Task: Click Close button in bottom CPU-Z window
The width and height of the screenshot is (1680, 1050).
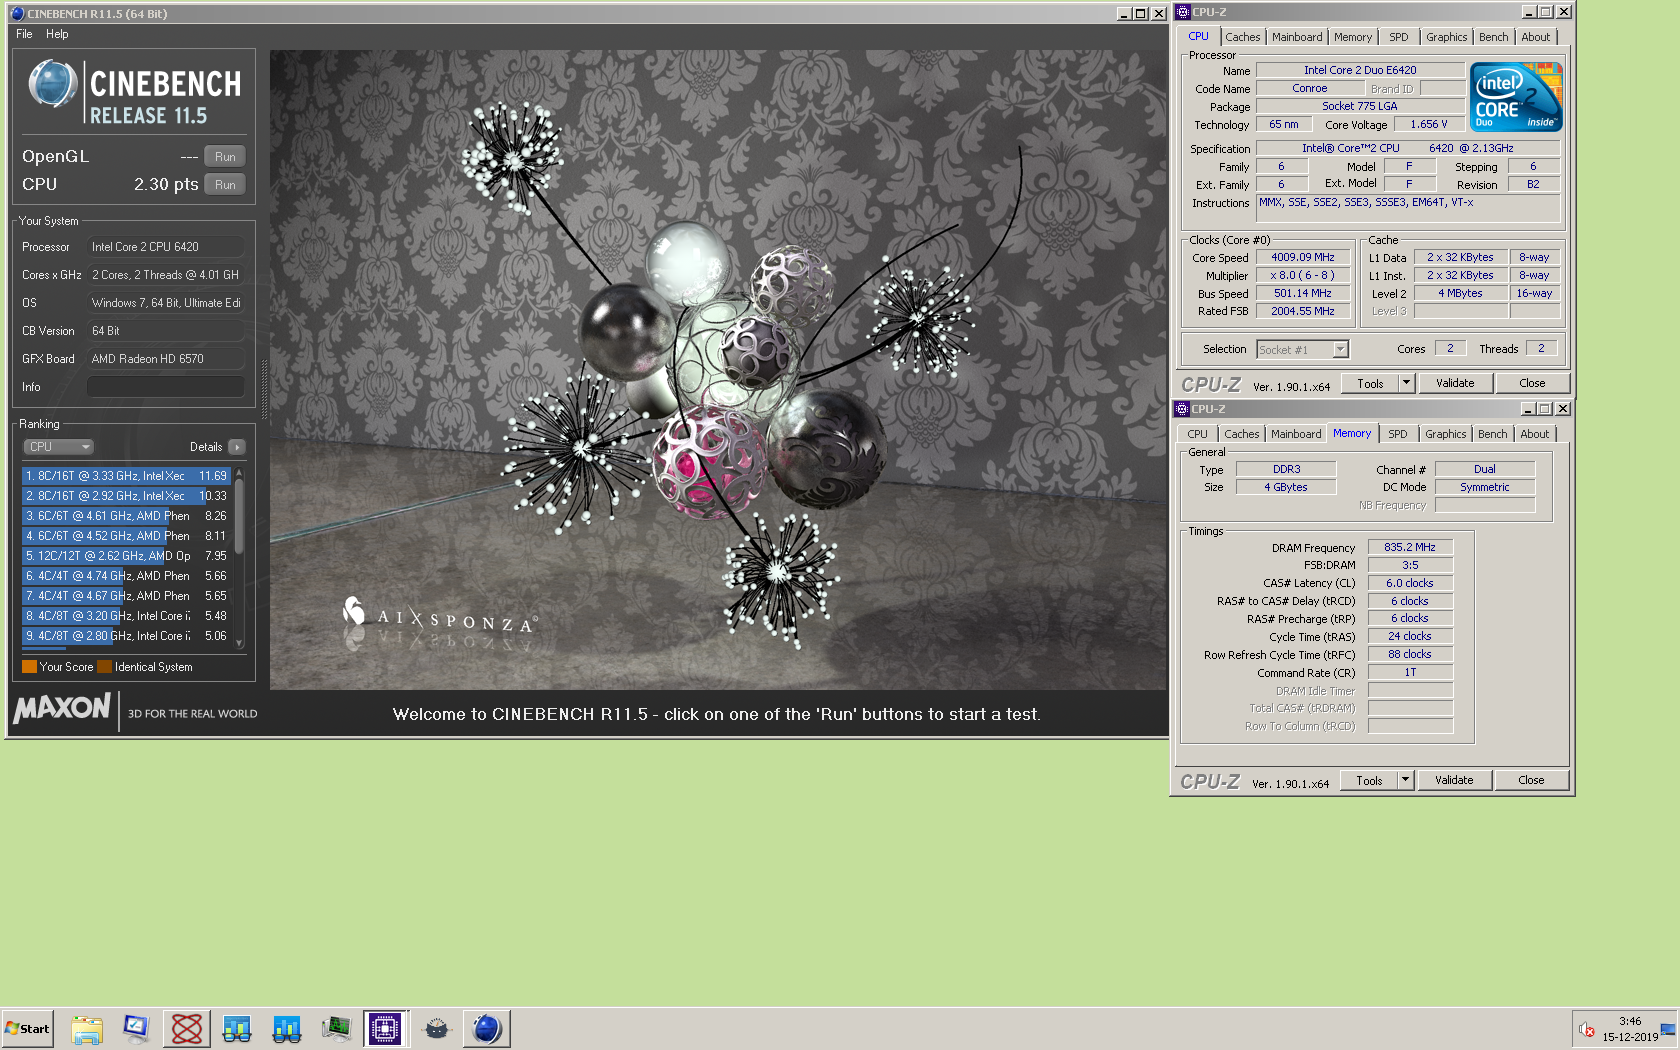Action: coord(1531,781)
